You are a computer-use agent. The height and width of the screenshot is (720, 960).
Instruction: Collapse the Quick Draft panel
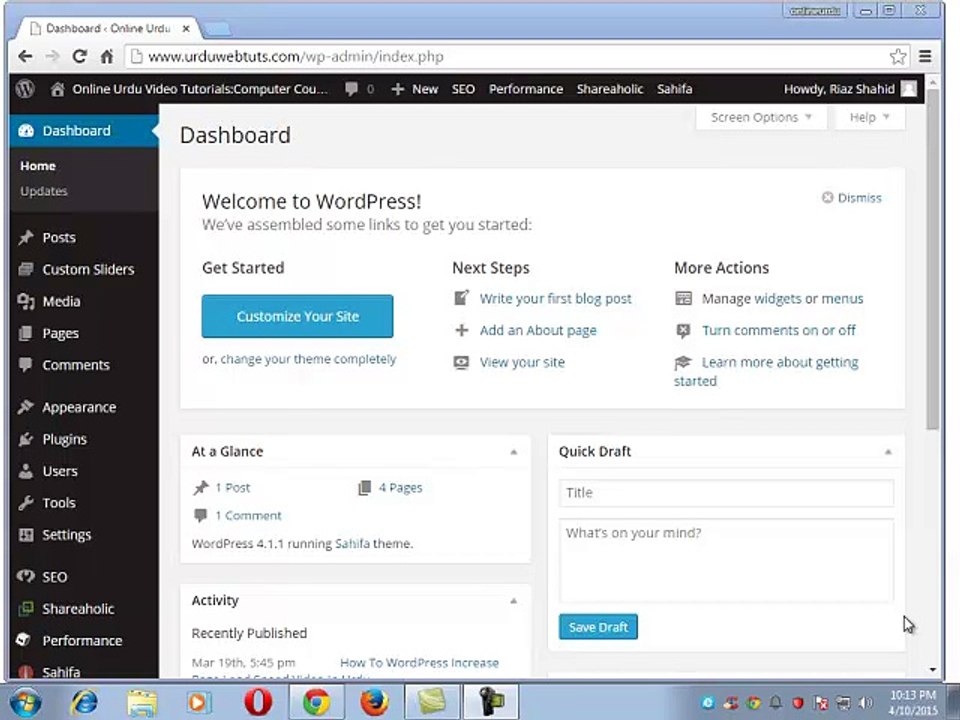[888, 452]
